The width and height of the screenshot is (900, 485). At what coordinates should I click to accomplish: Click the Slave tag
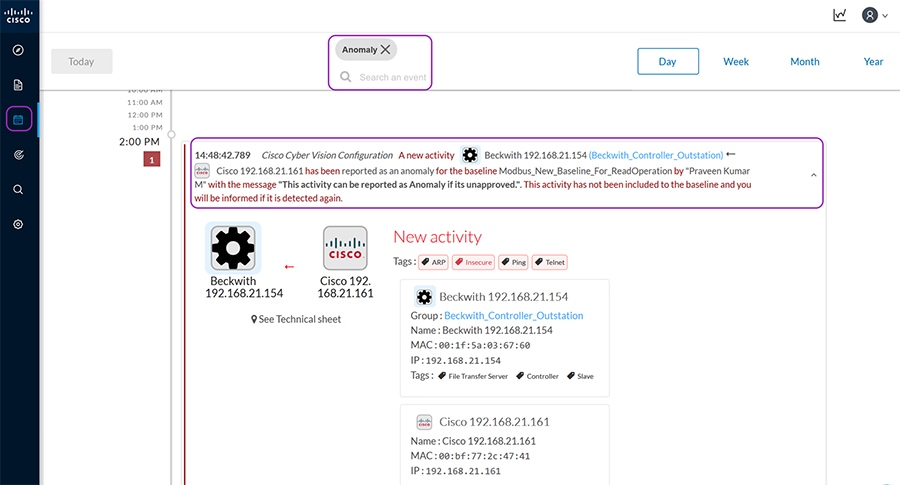click(x=580, y=376)
